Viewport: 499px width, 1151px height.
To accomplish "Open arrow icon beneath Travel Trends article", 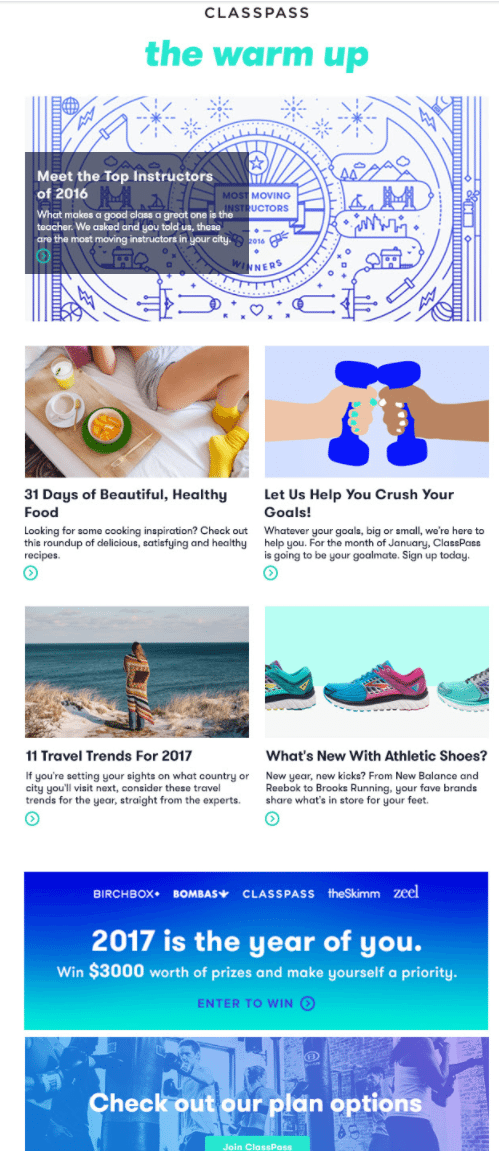I will click(x=32, y=818).
